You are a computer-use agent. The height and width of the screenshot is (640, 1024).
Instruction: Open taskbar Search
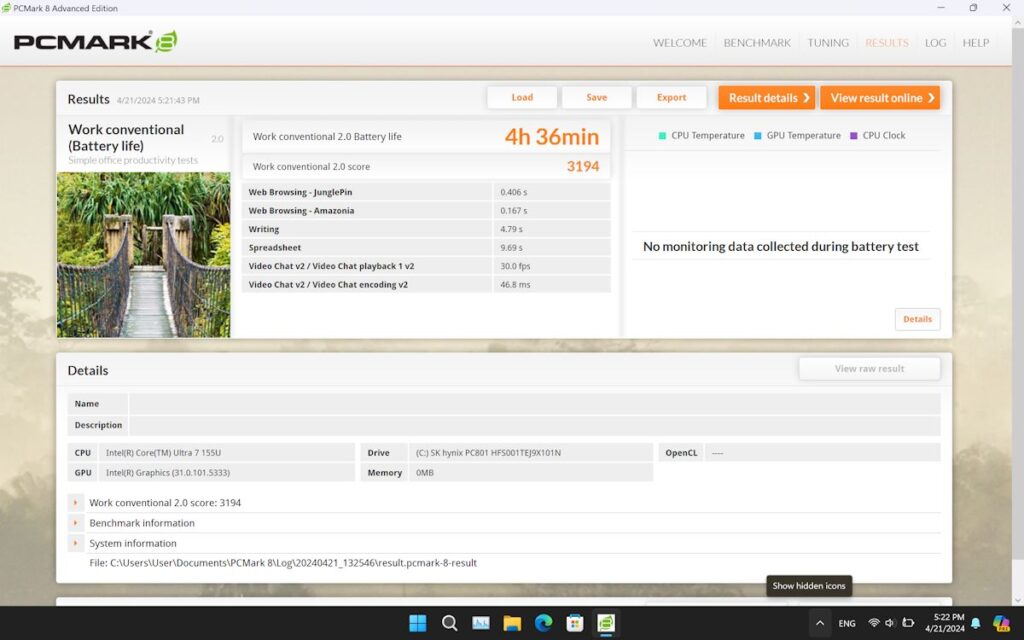tap(449, 623)
